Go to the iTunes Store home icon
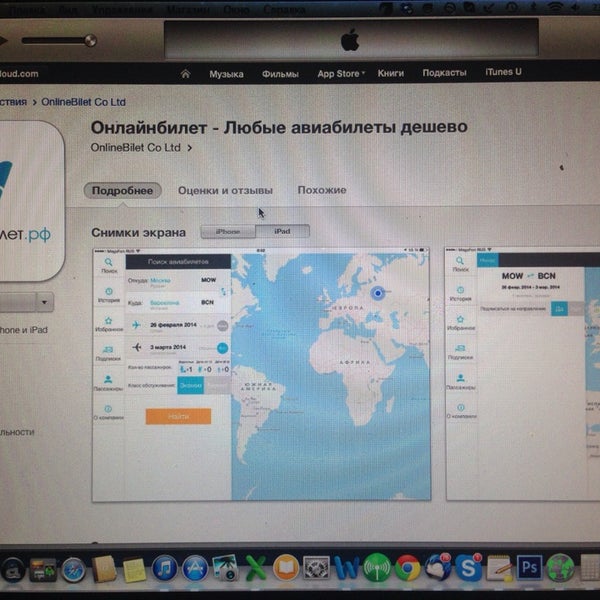This screenshot has height=600, width=600. click(x=185, y=73)
